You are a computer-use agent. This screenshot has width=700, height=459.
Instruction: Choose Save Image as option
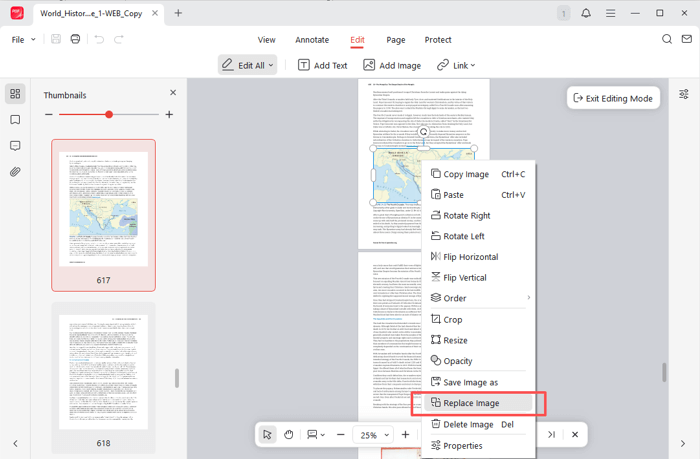click(480, 382)
